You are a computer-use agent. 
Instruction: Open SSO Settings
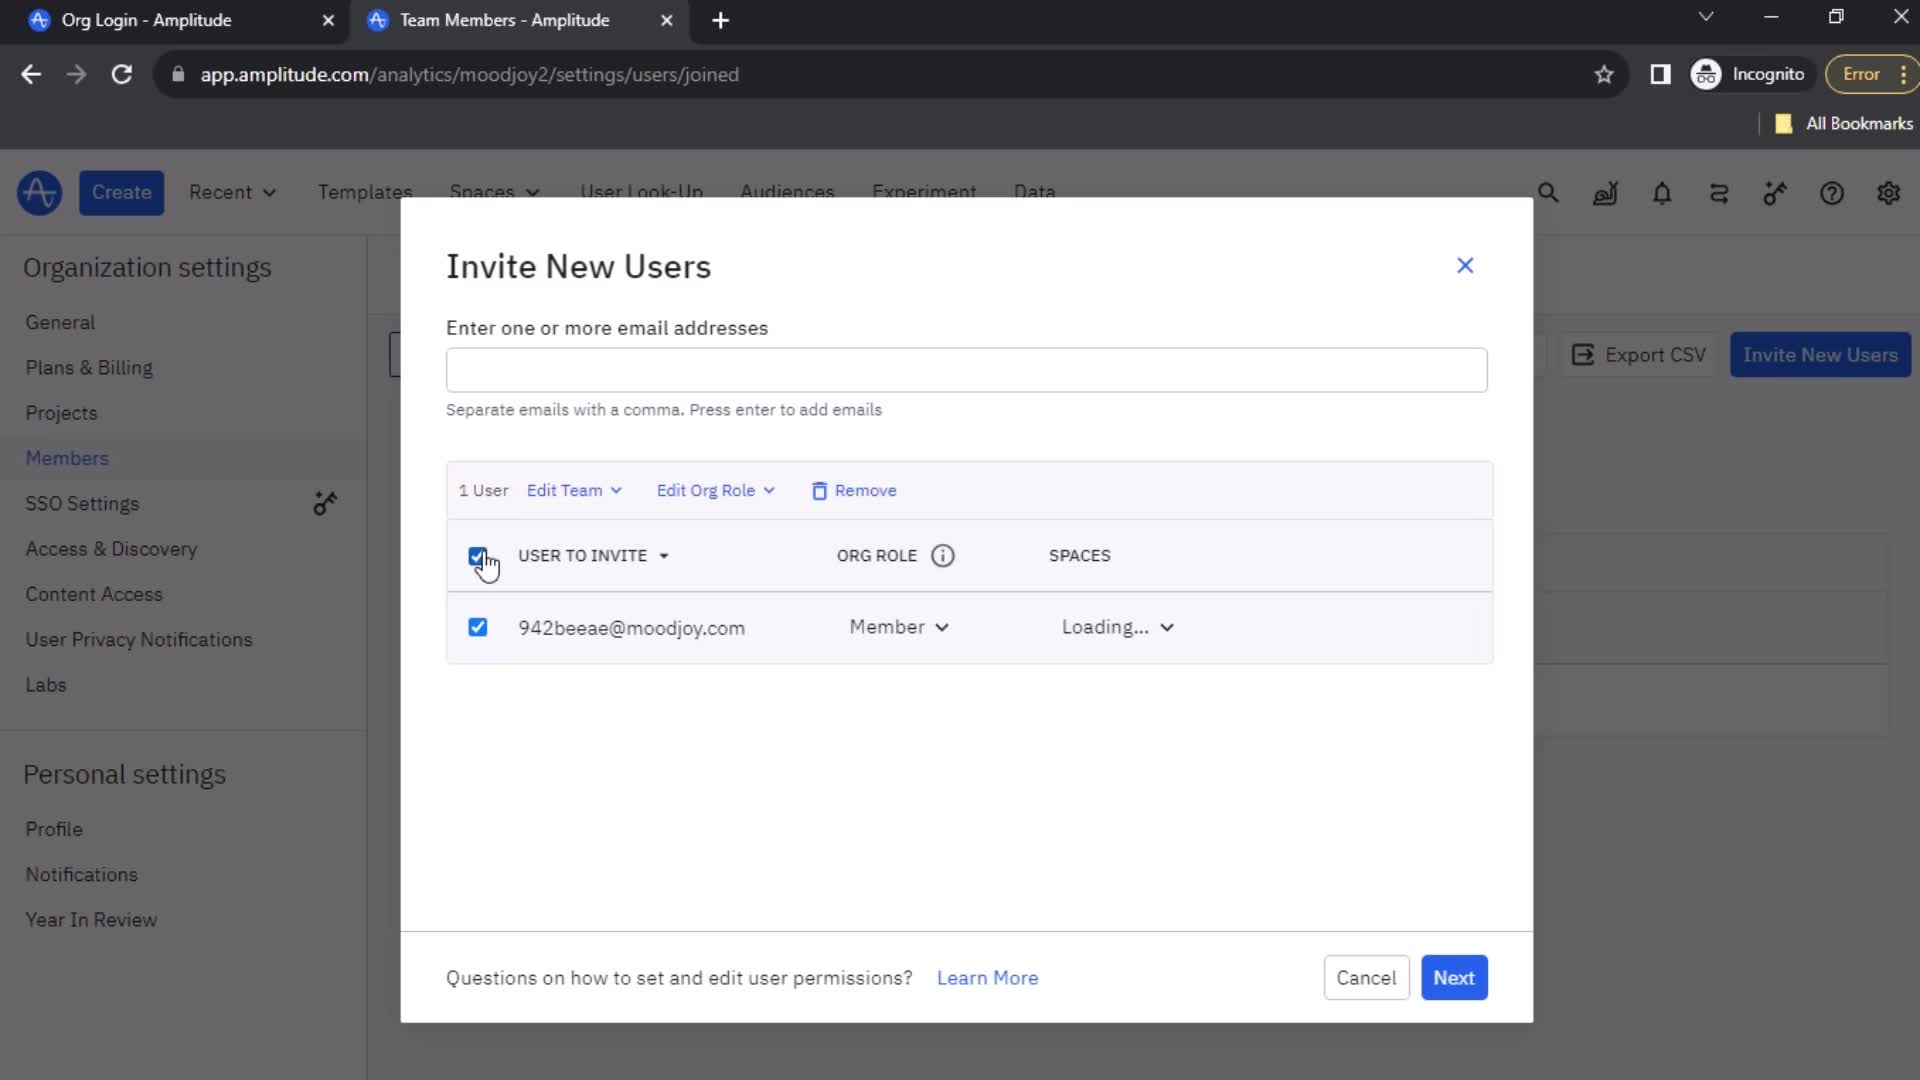(82, 503)
